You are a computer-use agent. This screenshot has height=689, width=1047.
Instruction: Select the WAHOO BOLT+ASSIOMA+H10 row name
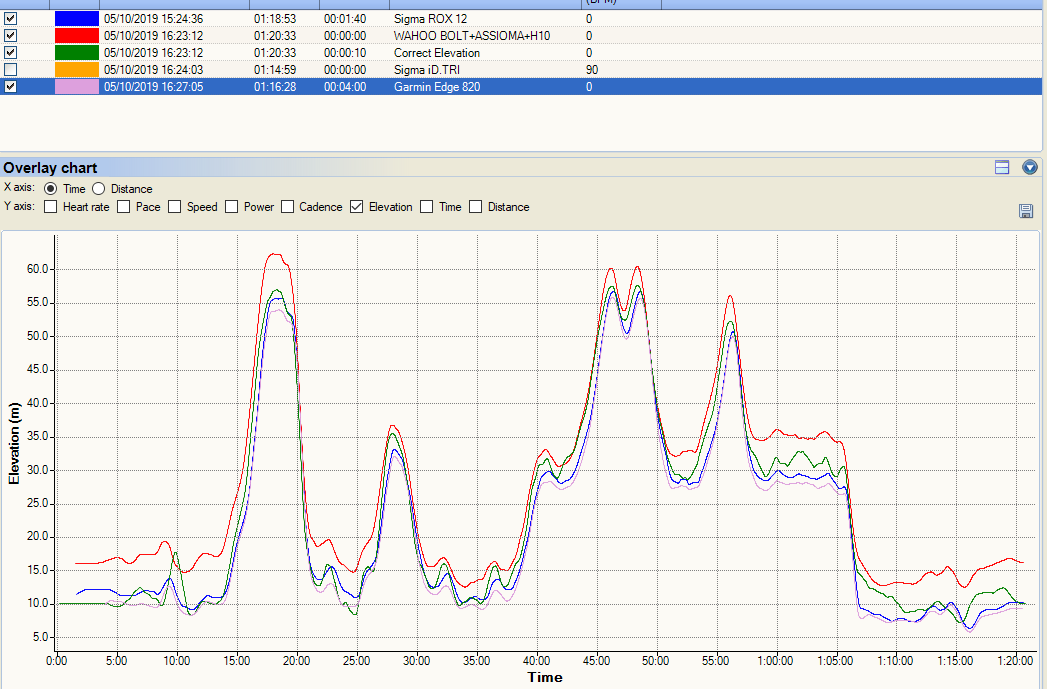point(471,36)
